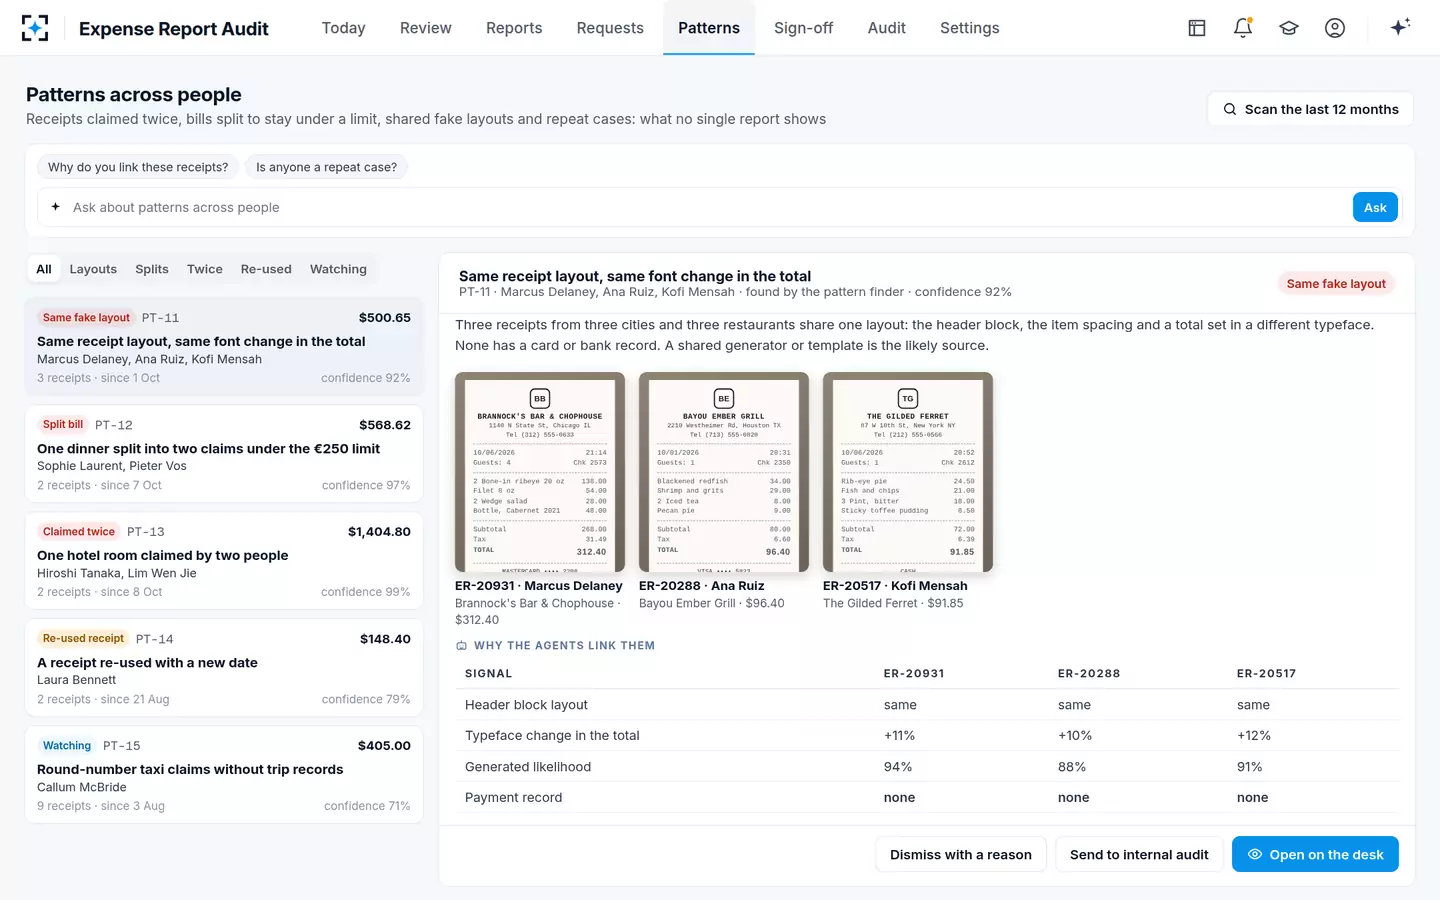Open the Bayou Ember Grill receipt thumbnail
The image size is (1440, 900).
coord(724,472)
